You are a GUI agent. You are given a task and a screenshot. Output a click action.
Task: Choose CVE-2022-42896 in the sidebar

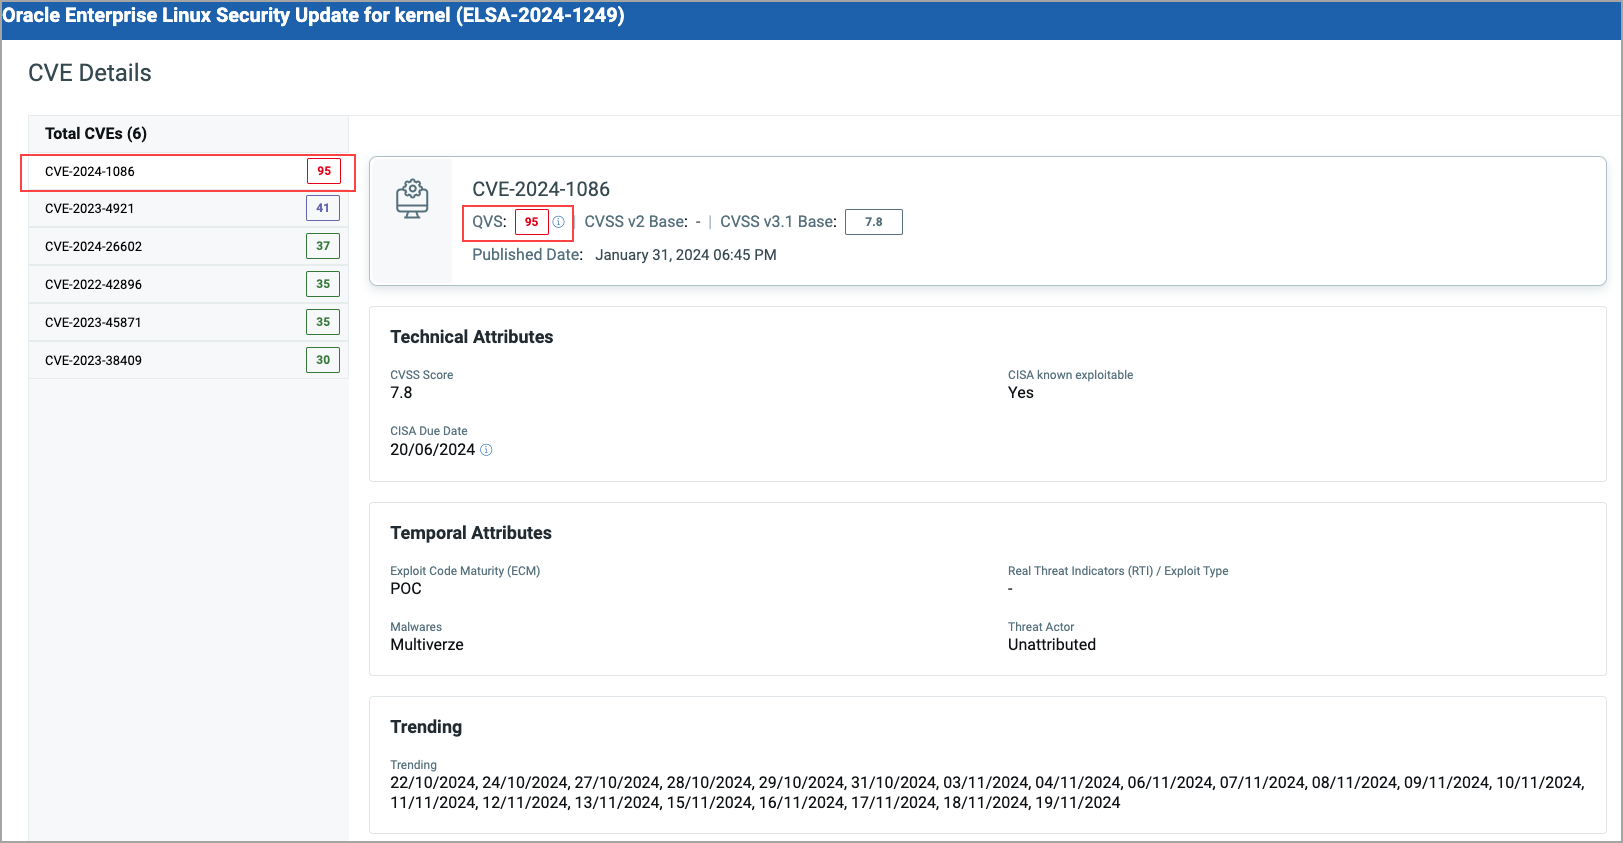coord(94,285)
